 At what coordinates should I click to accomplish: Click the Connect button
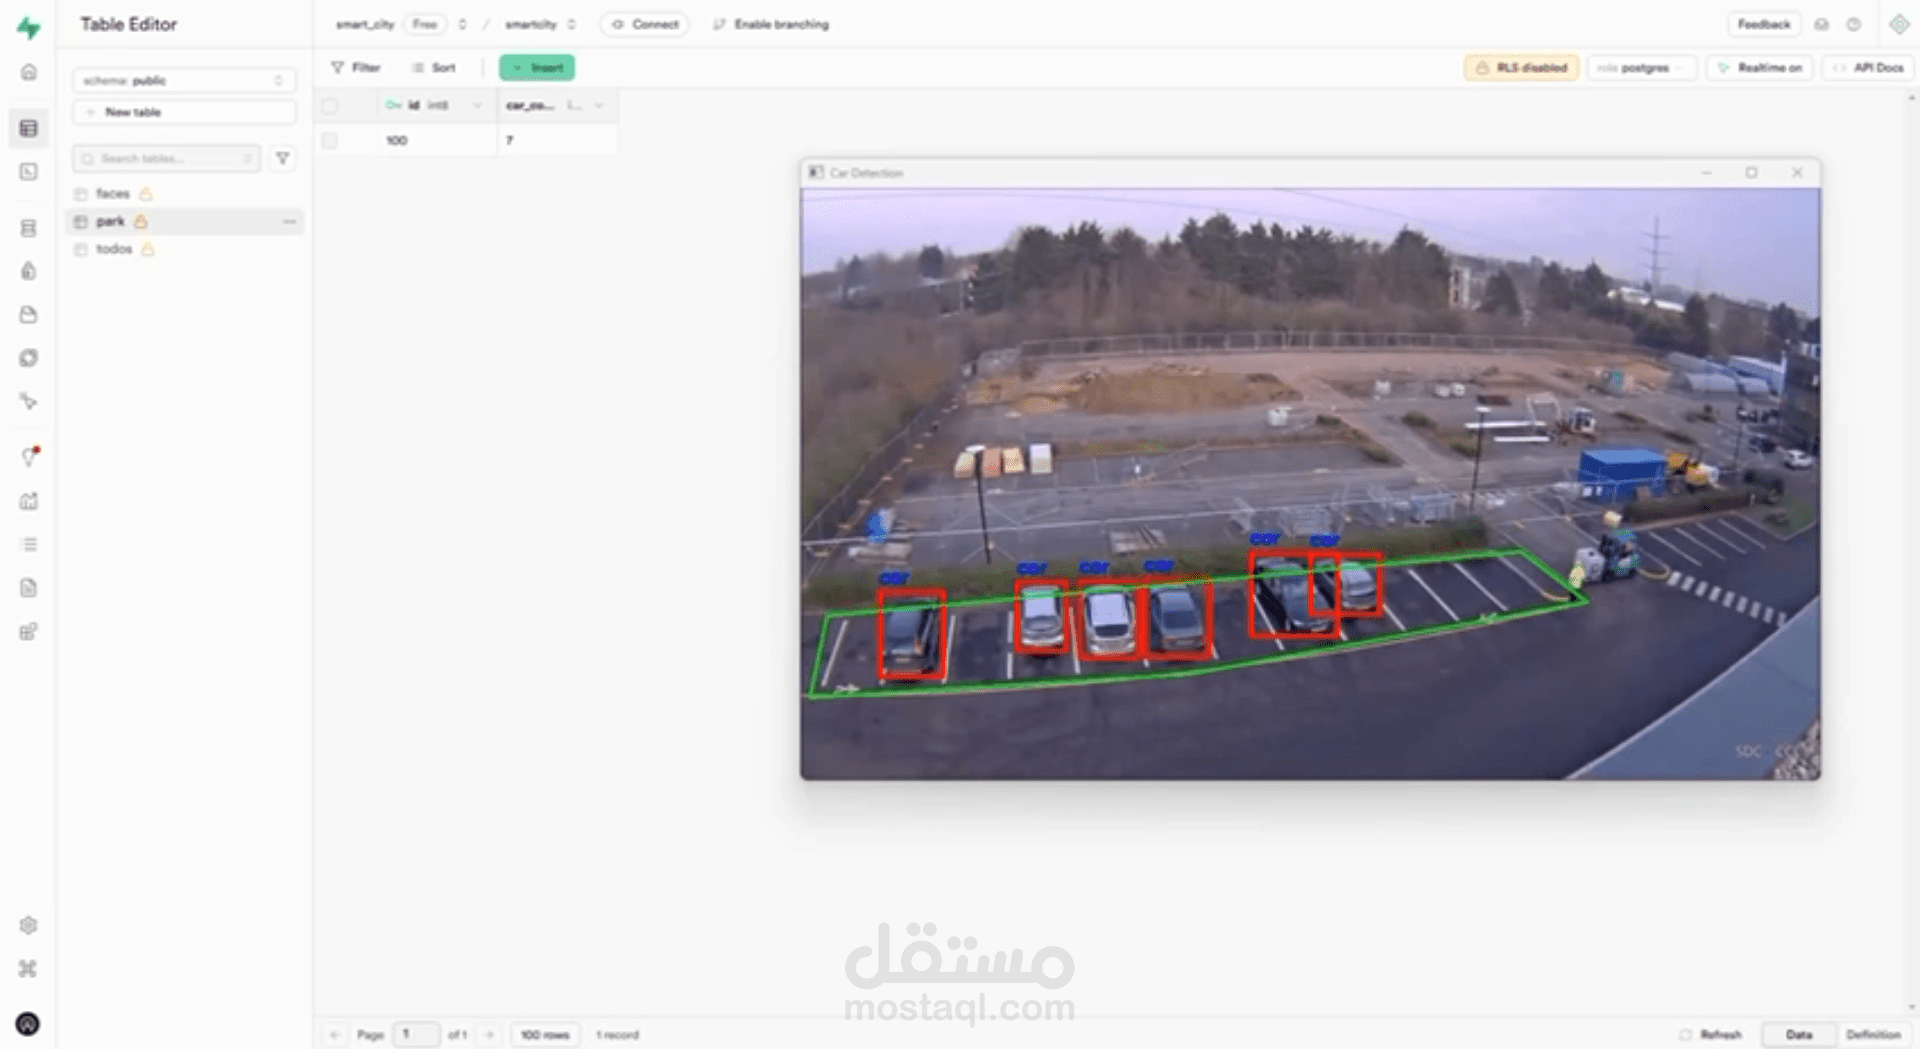click(x=645, y=24)
